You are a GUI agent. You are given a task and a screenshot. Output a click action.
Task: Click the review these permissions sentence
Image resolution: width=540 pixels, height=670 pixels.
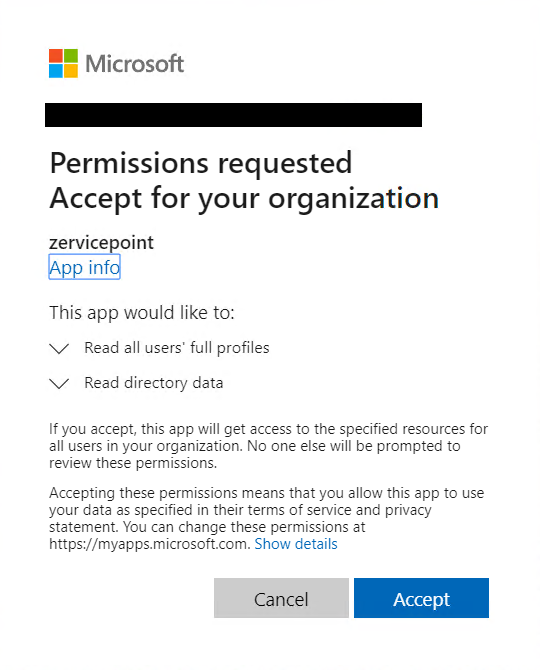point(133,463)
